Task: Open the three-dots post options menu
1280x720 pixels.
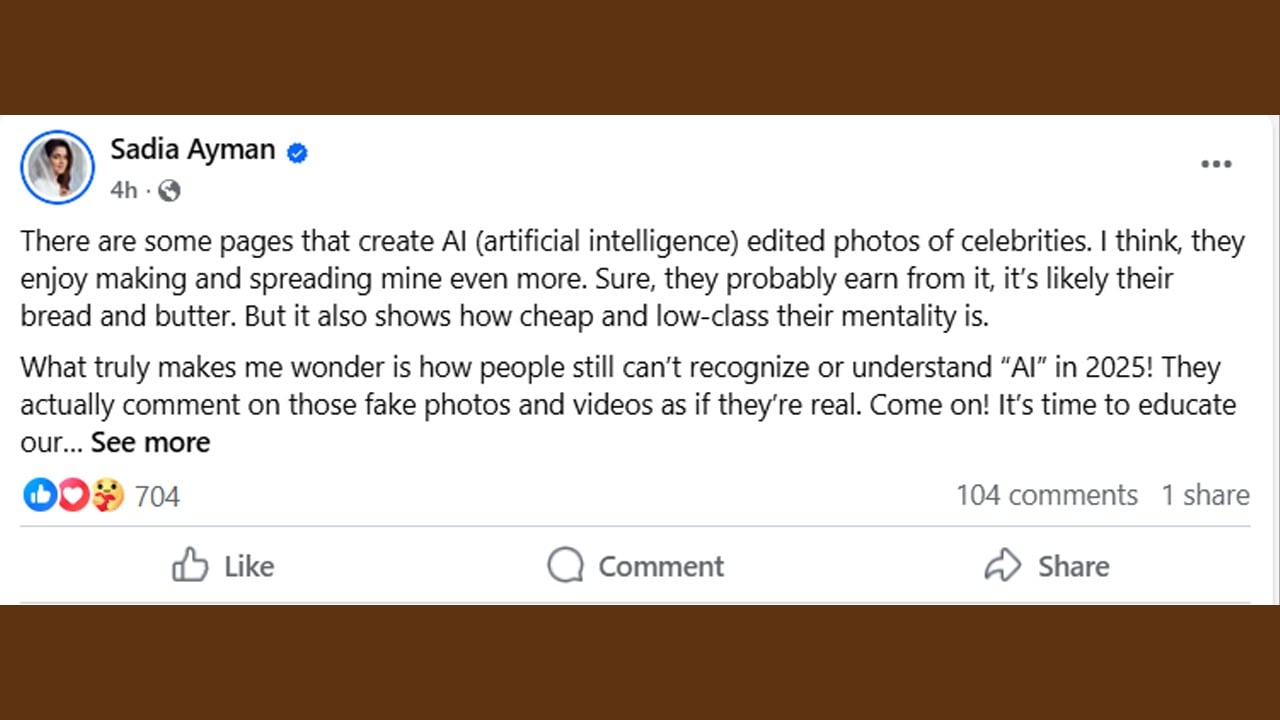Action: pyautogui.click(x=1216, y=165)
